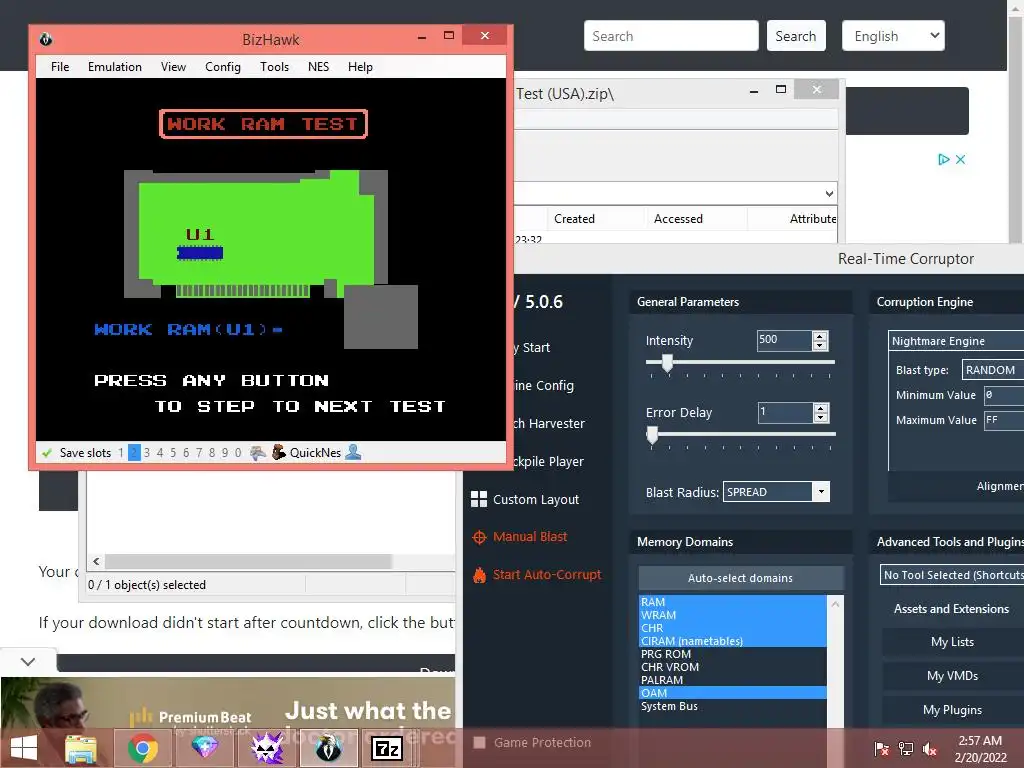Click the Manual Blast crosshair icon
Screen dimensions: 1024x768
(x=479, y=537)
